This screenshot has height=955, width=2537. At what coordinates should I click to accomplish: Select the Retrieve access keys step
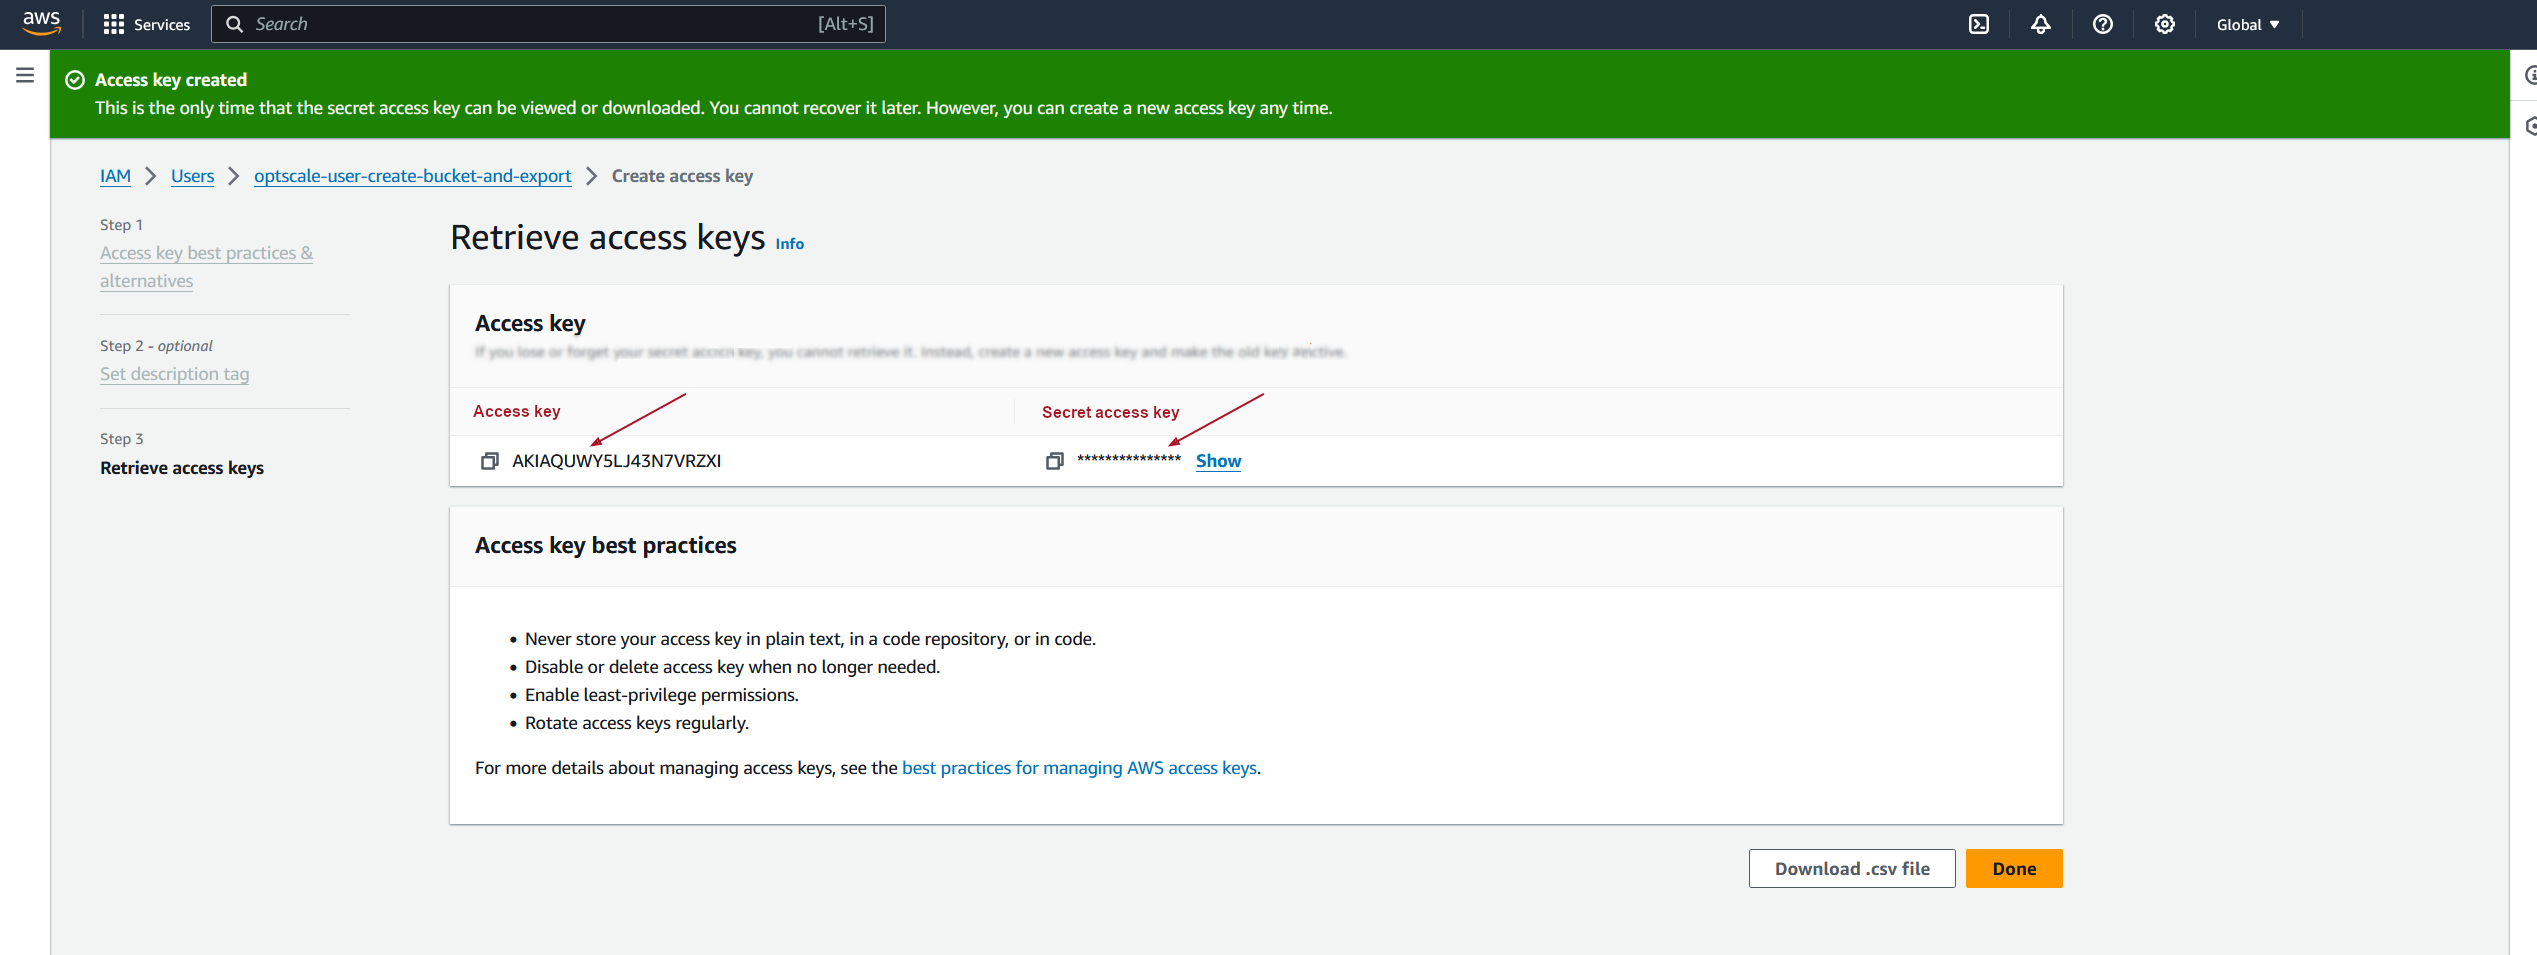(182, 468)
